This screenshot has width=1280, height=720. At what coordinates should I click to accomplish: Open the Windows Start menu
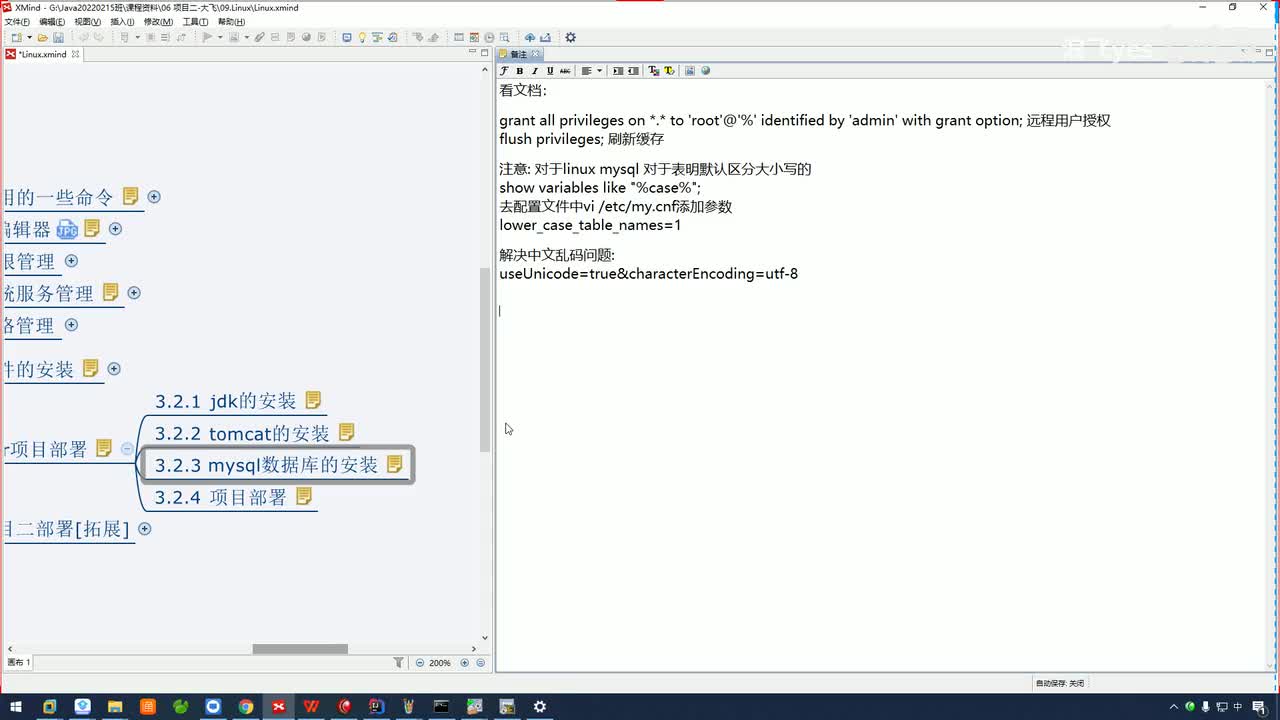tap(16, 707)
